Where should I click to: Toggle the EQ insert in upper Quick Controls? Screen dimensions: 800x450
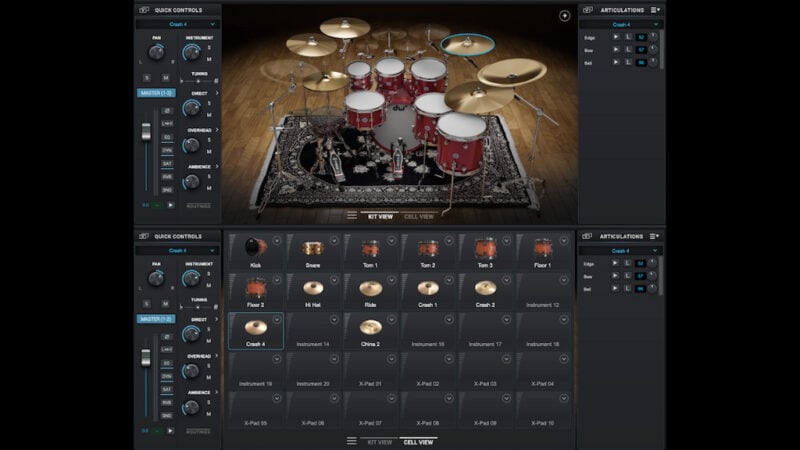pyautogui.click(x=167, y=137)
